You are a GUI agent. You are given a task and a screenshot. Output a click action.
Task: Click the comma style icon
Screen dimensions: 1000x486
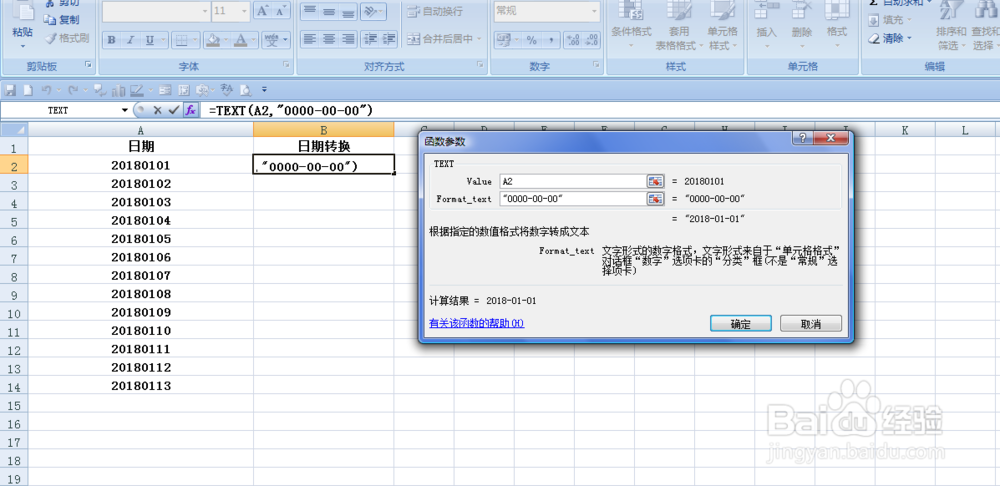click(550, 40)
